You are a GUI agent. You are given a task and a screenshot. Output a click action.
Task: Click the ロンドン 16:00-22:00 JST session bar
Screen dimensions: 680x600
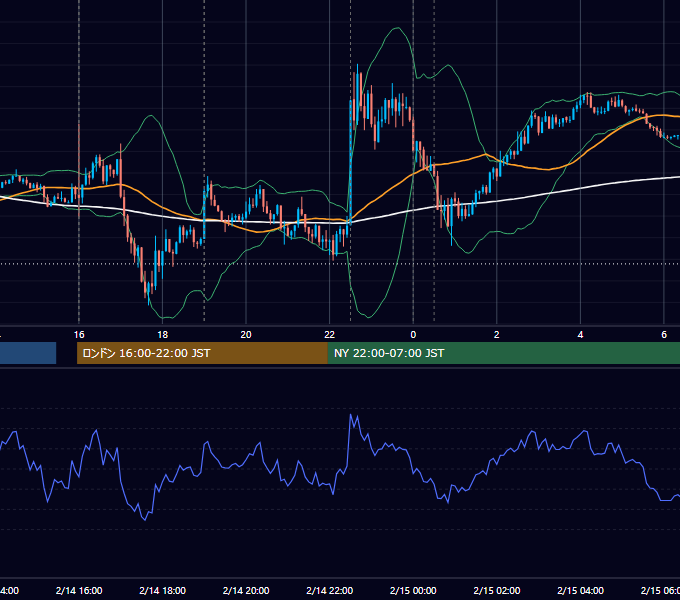coord(202,353)
